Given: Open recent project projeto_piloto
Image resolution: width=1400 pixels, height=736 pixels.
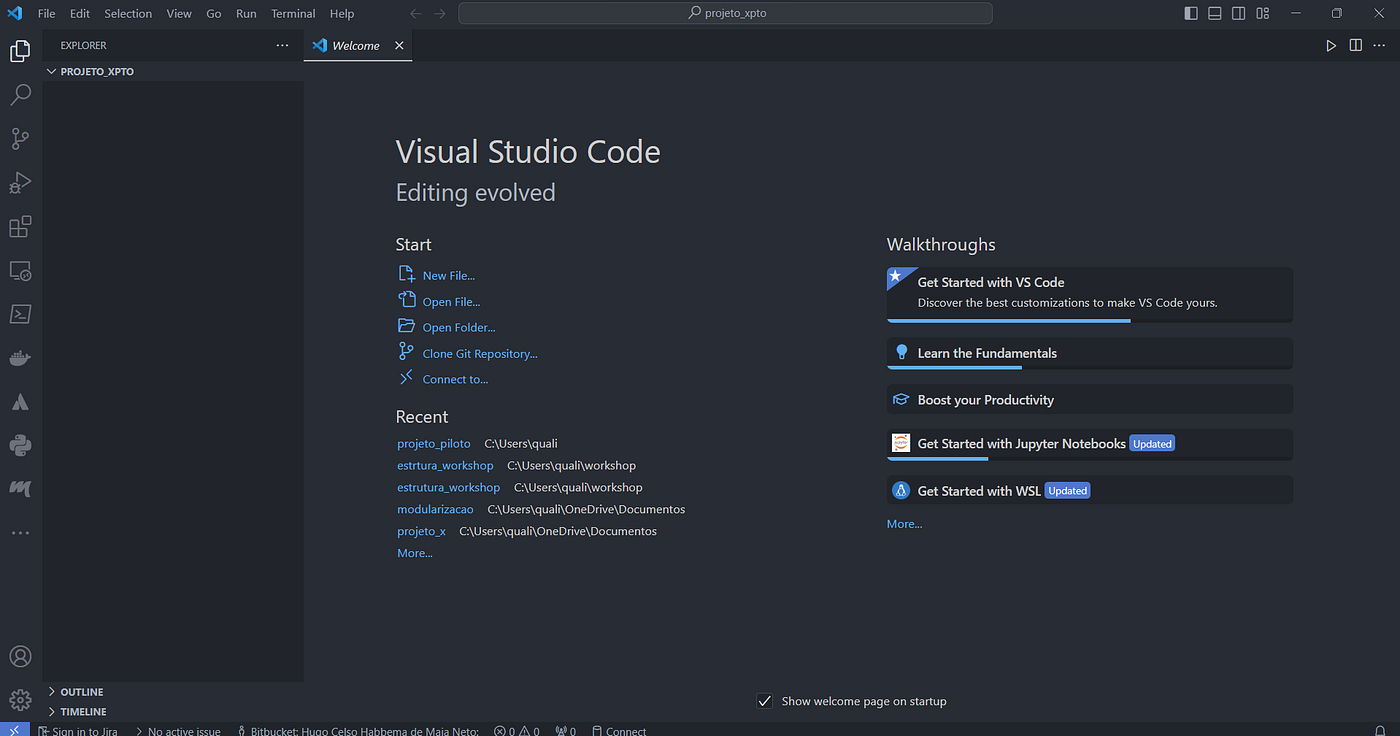Looking at the screenshot, I should (x=434, y=443).
